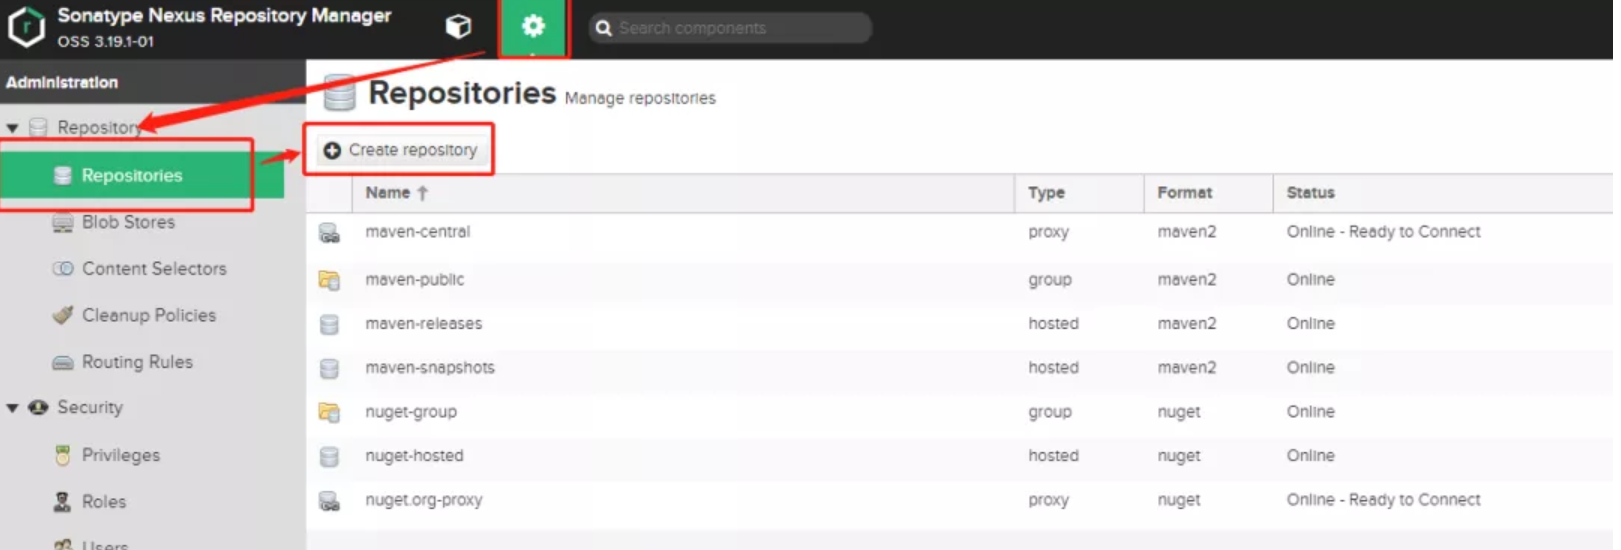This screenshot has width=1621, height=550.
Task: Open the Browse cube icon in header
Action: pos(458,27)
